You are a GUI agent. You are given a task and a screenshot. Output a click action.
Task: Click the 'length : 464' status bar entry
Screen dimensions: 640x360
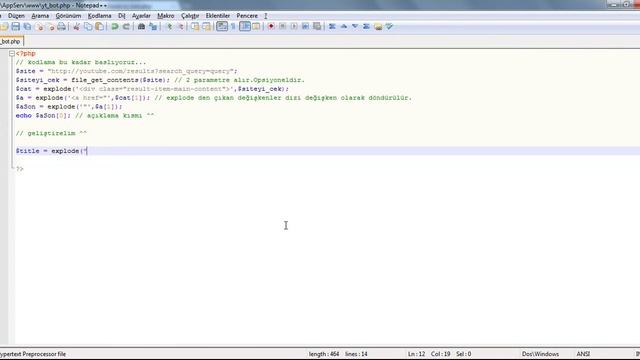coord(324,354)
